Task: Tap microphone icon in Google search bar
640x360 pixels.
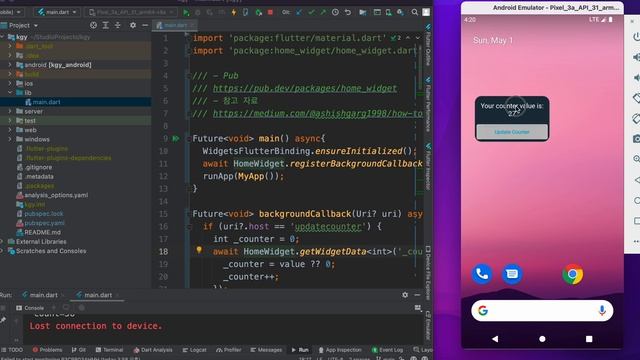Action: click(602, 311)
